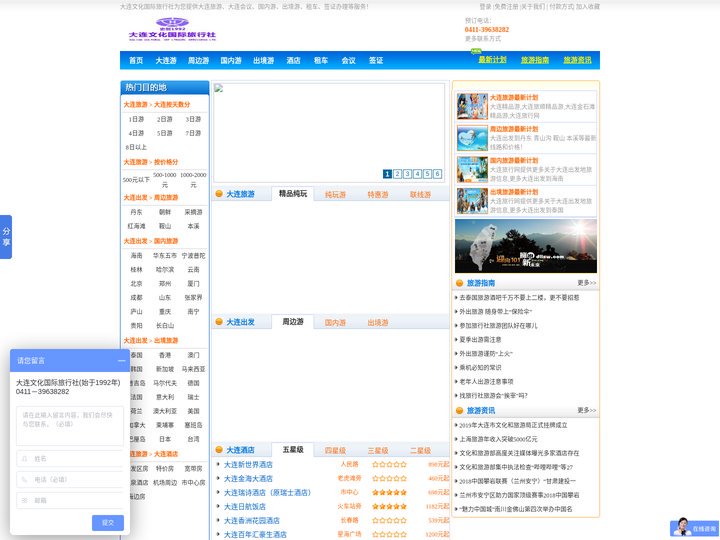This screenshot has width=720, height=540.
Task: Click the orange bullet beside 大连旅游 section
Action: pos(219,194)
